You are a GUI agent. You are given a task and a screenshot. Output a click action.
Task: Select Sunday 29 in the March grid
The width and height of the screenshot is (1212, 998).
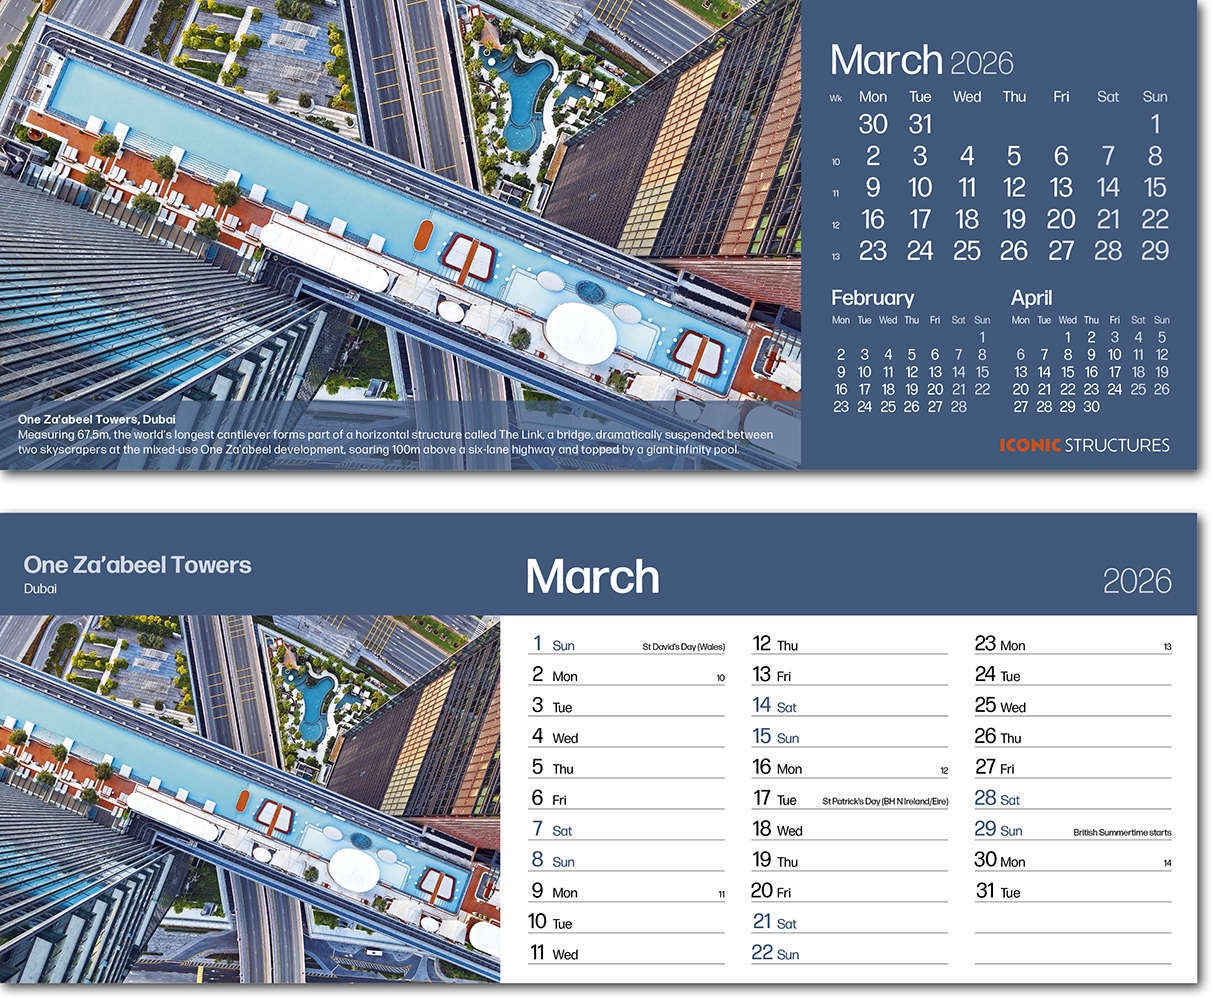tap(1155, 250)
